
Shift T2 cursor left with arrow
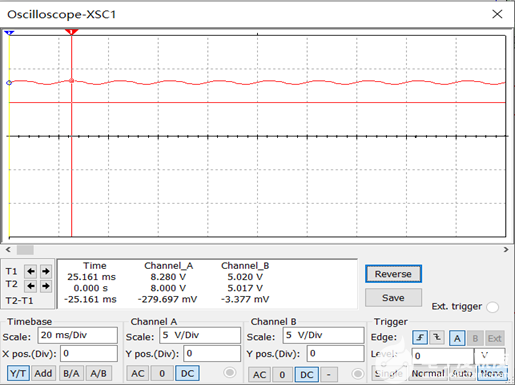click(31, 286)
